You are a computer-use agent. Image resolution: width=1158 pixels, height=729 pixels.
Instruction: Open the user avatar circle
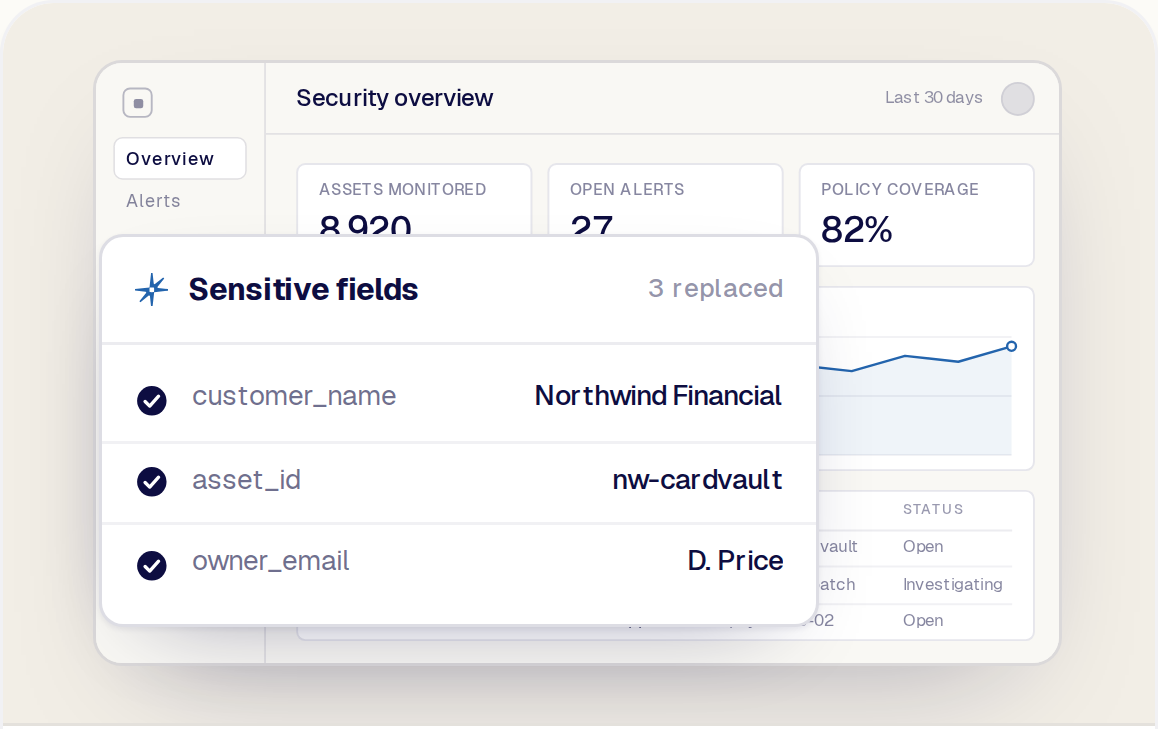pyautogui.click(x=1017, y=99)
